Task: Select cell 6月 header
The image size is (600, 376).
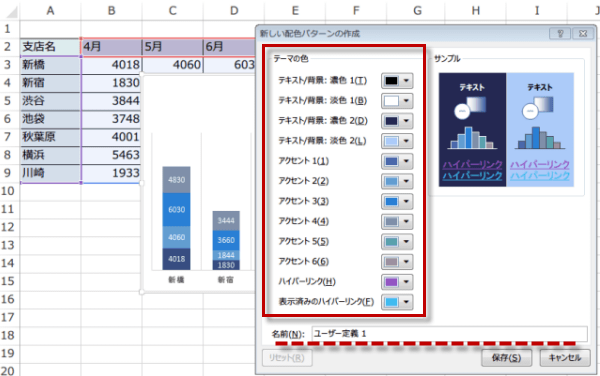Action: [230, 47]
